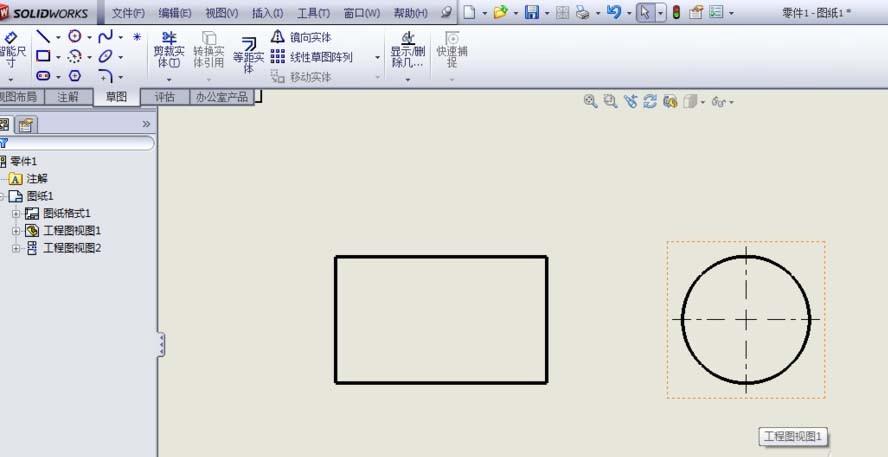Screen dimensions: 888x457
Task: Expand the 工程图视图2 tree node
Action: coord(16,248)
